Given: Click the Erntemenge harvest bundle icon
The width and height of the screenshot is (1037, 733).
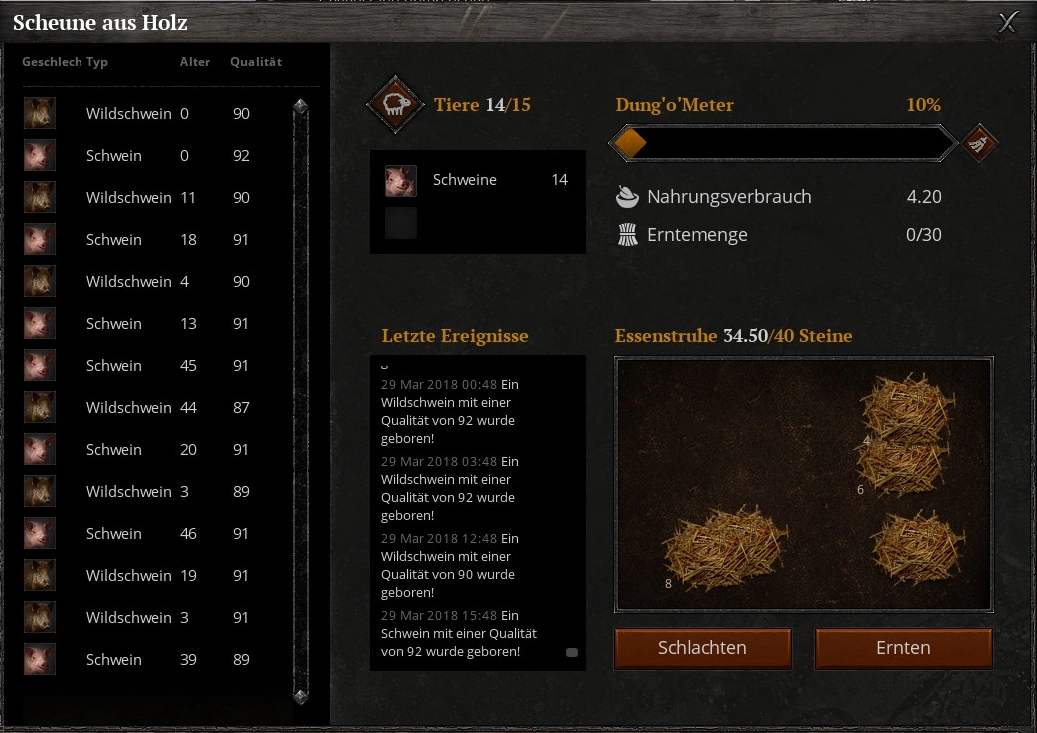Looking at the screenshot, I should tap(628, 235).
